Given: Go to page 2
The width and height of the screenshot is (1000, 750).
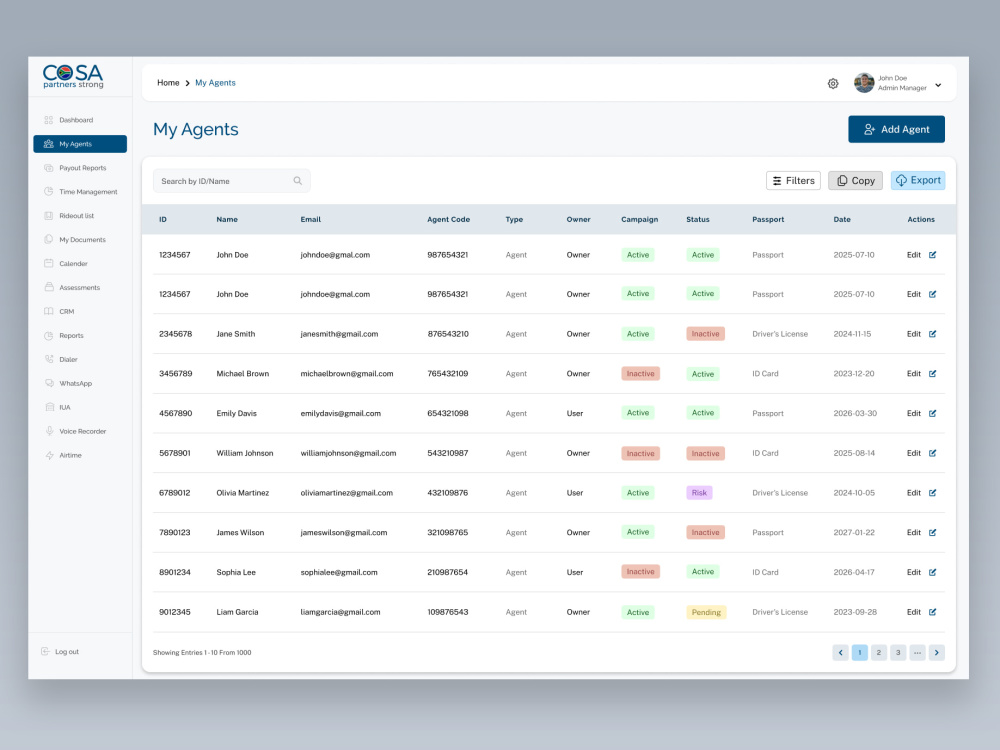Looking at the screenshot, I should (x=879, y=652).
